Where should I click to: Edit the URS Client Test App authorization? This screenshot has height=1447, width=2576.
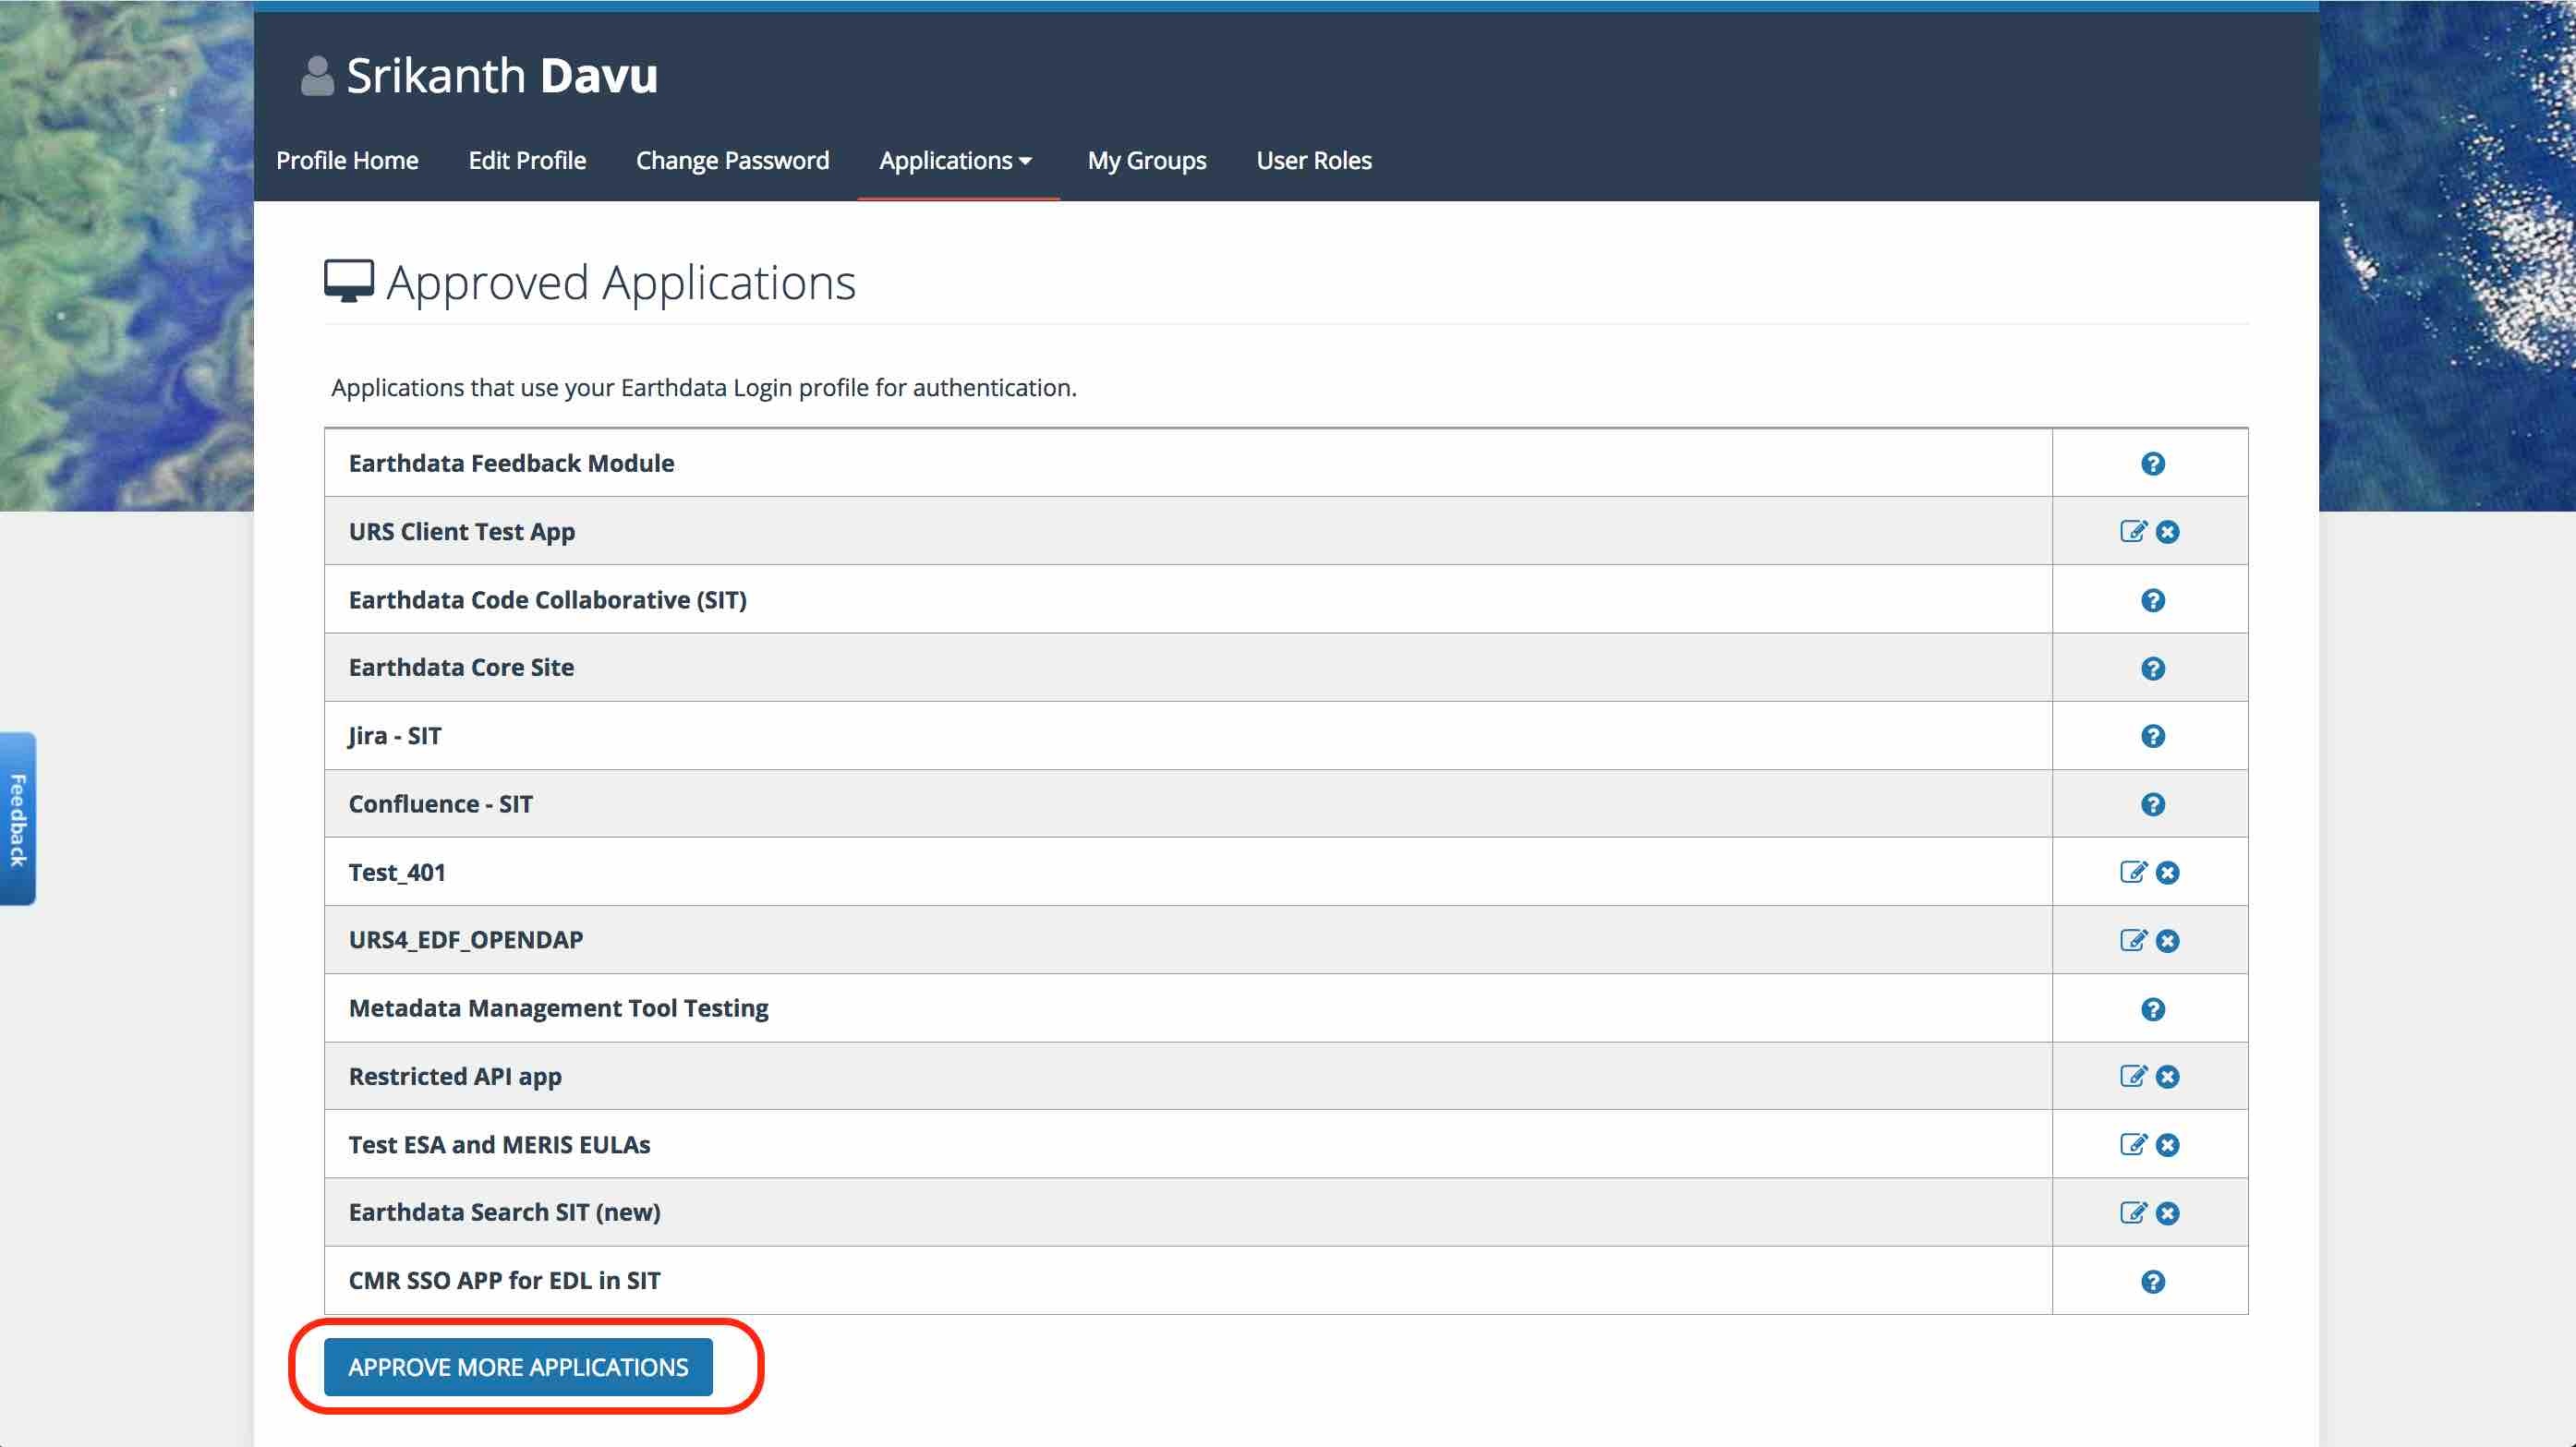click(x=2133, y=531)
